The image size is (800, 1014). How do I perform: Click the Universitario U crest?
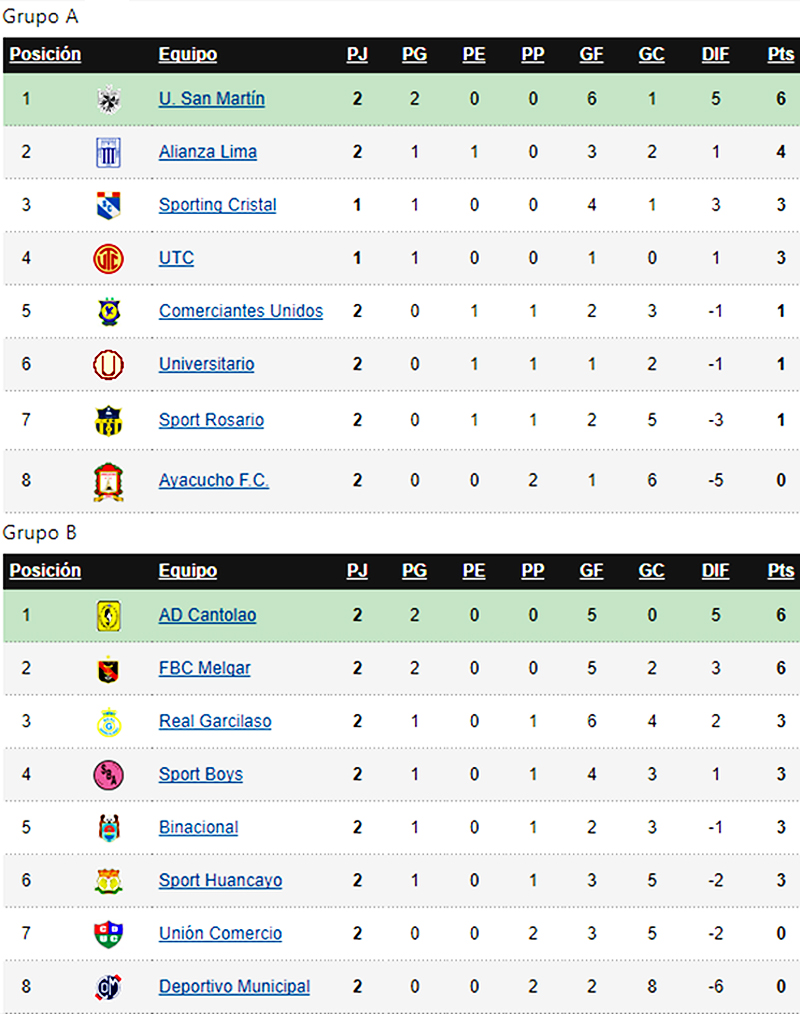click(108, 364)
